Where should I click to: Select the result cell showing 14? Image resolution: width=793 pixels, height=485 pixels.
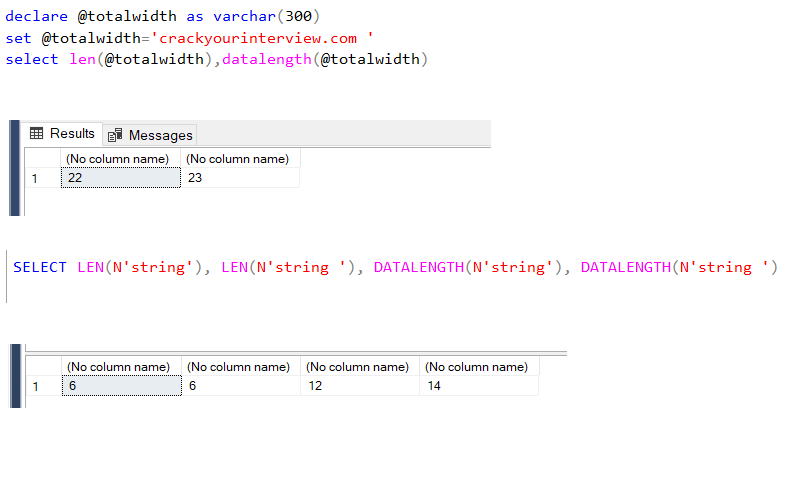point(478,386)
